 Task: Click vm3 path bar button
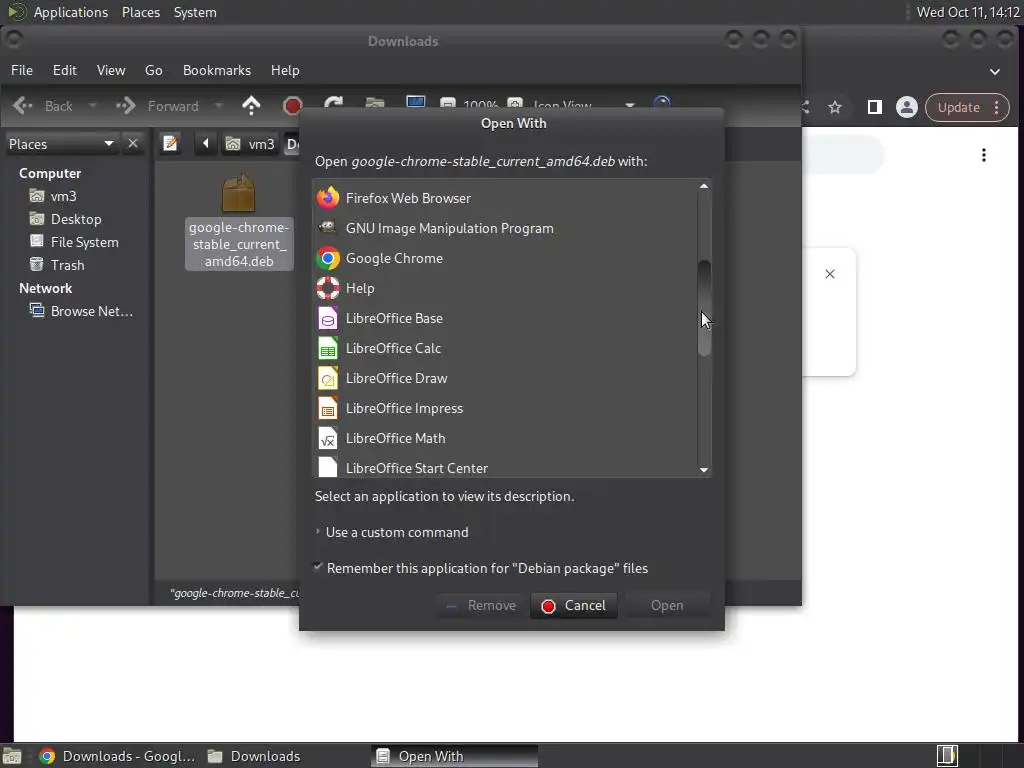[x=250, y=144]
